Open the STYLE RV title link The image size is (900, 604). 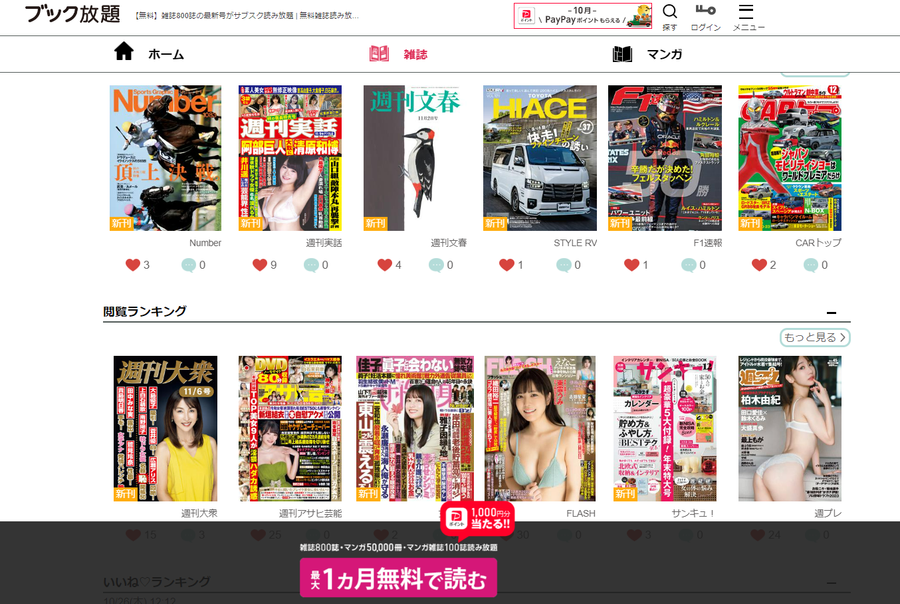(575, 243)
